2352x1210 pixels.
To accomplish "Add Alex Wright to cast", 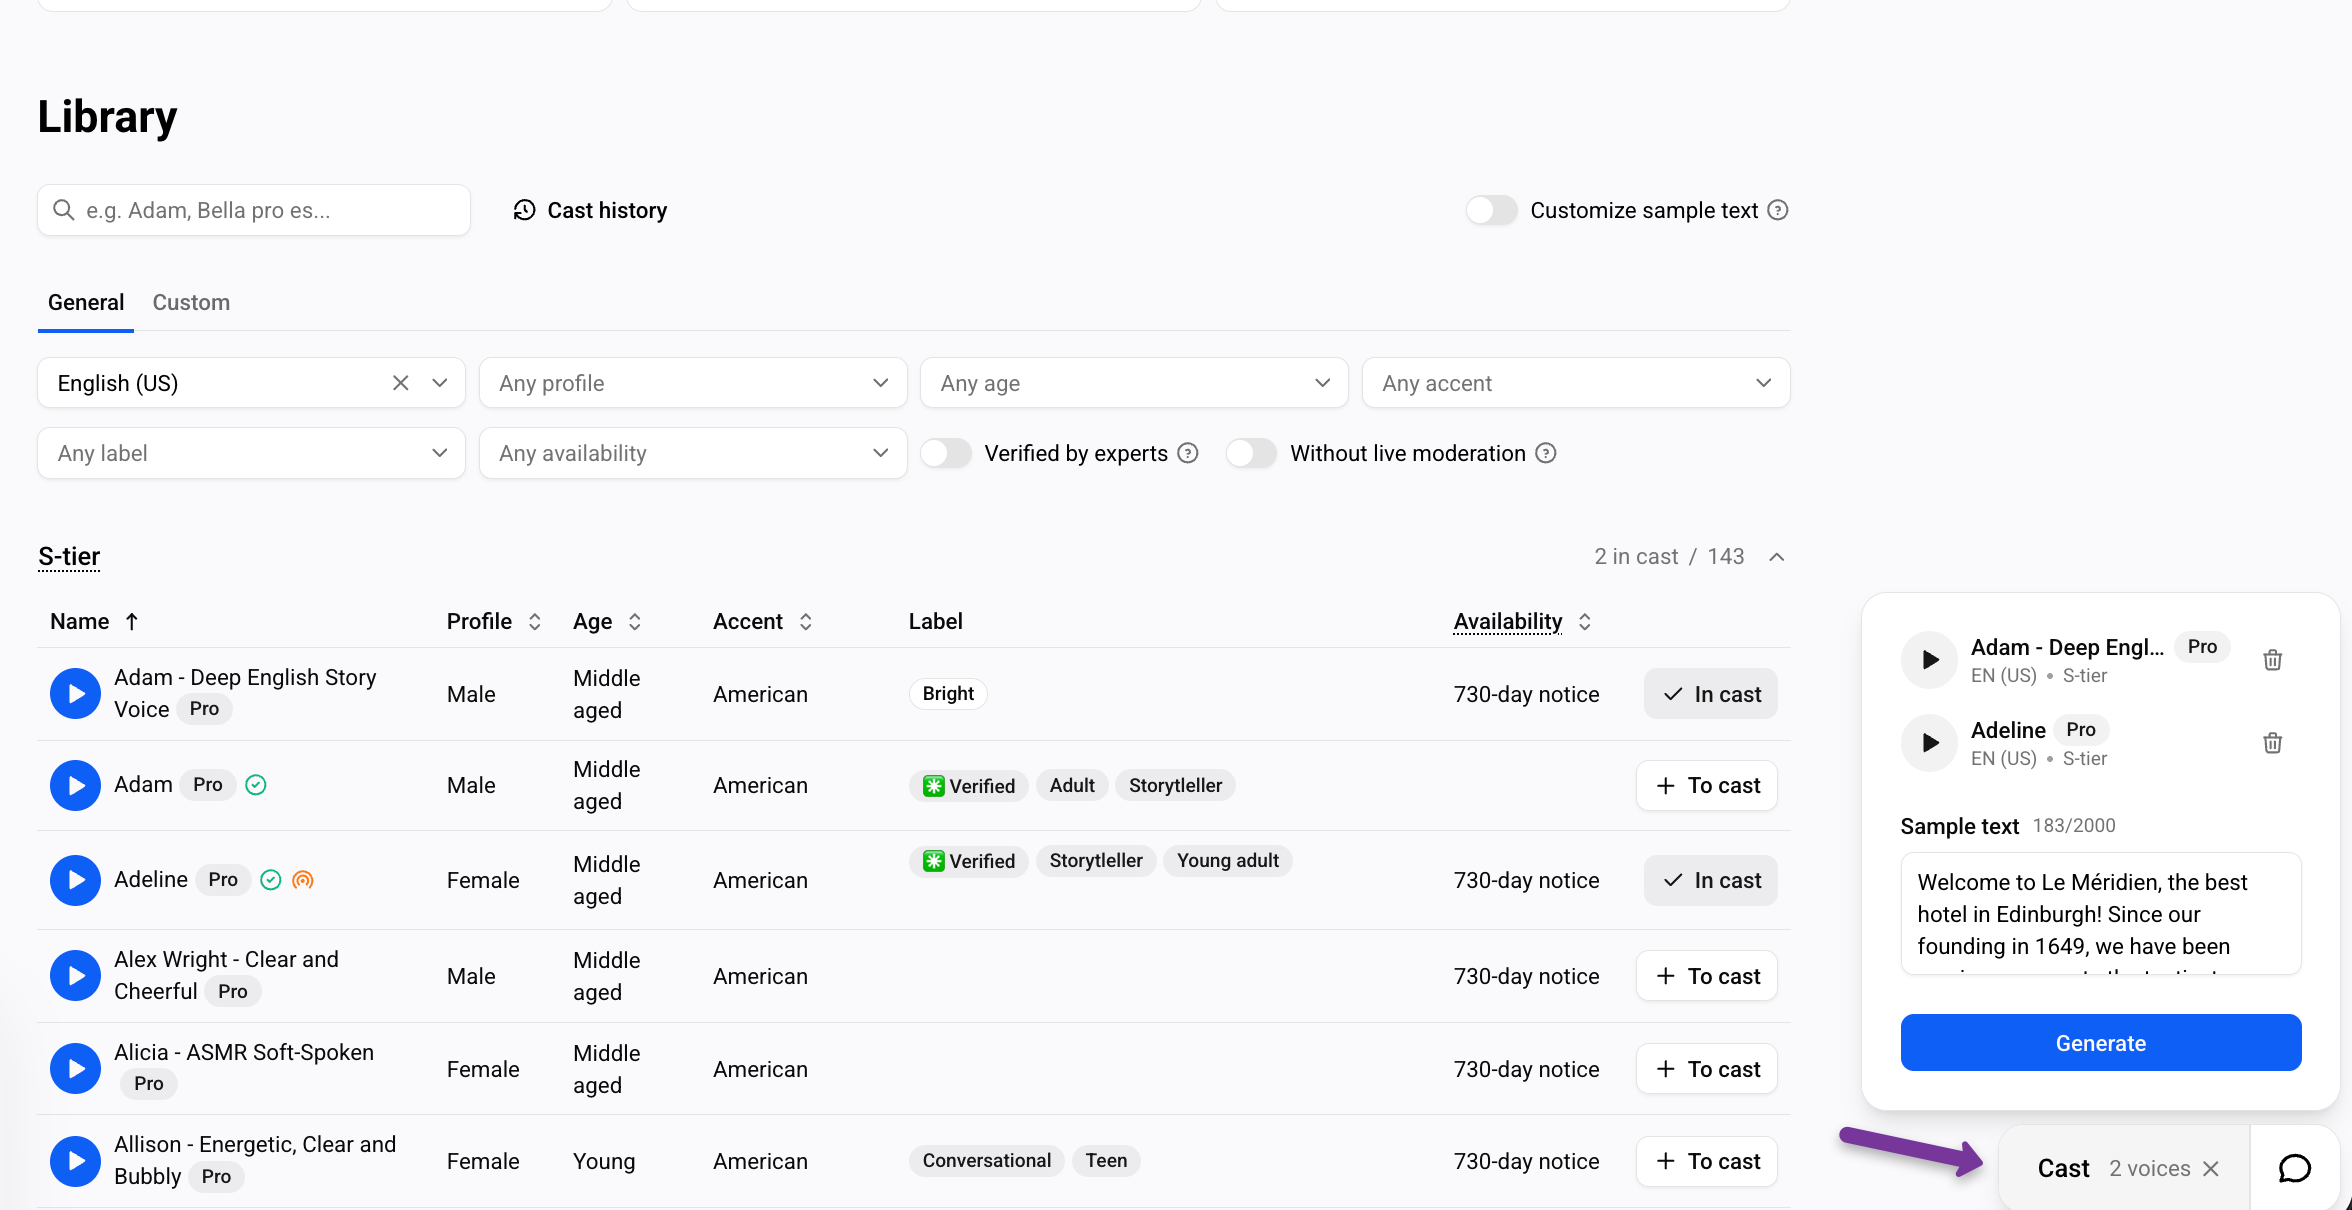I will pyautogui.click(x=1706, y=976).
